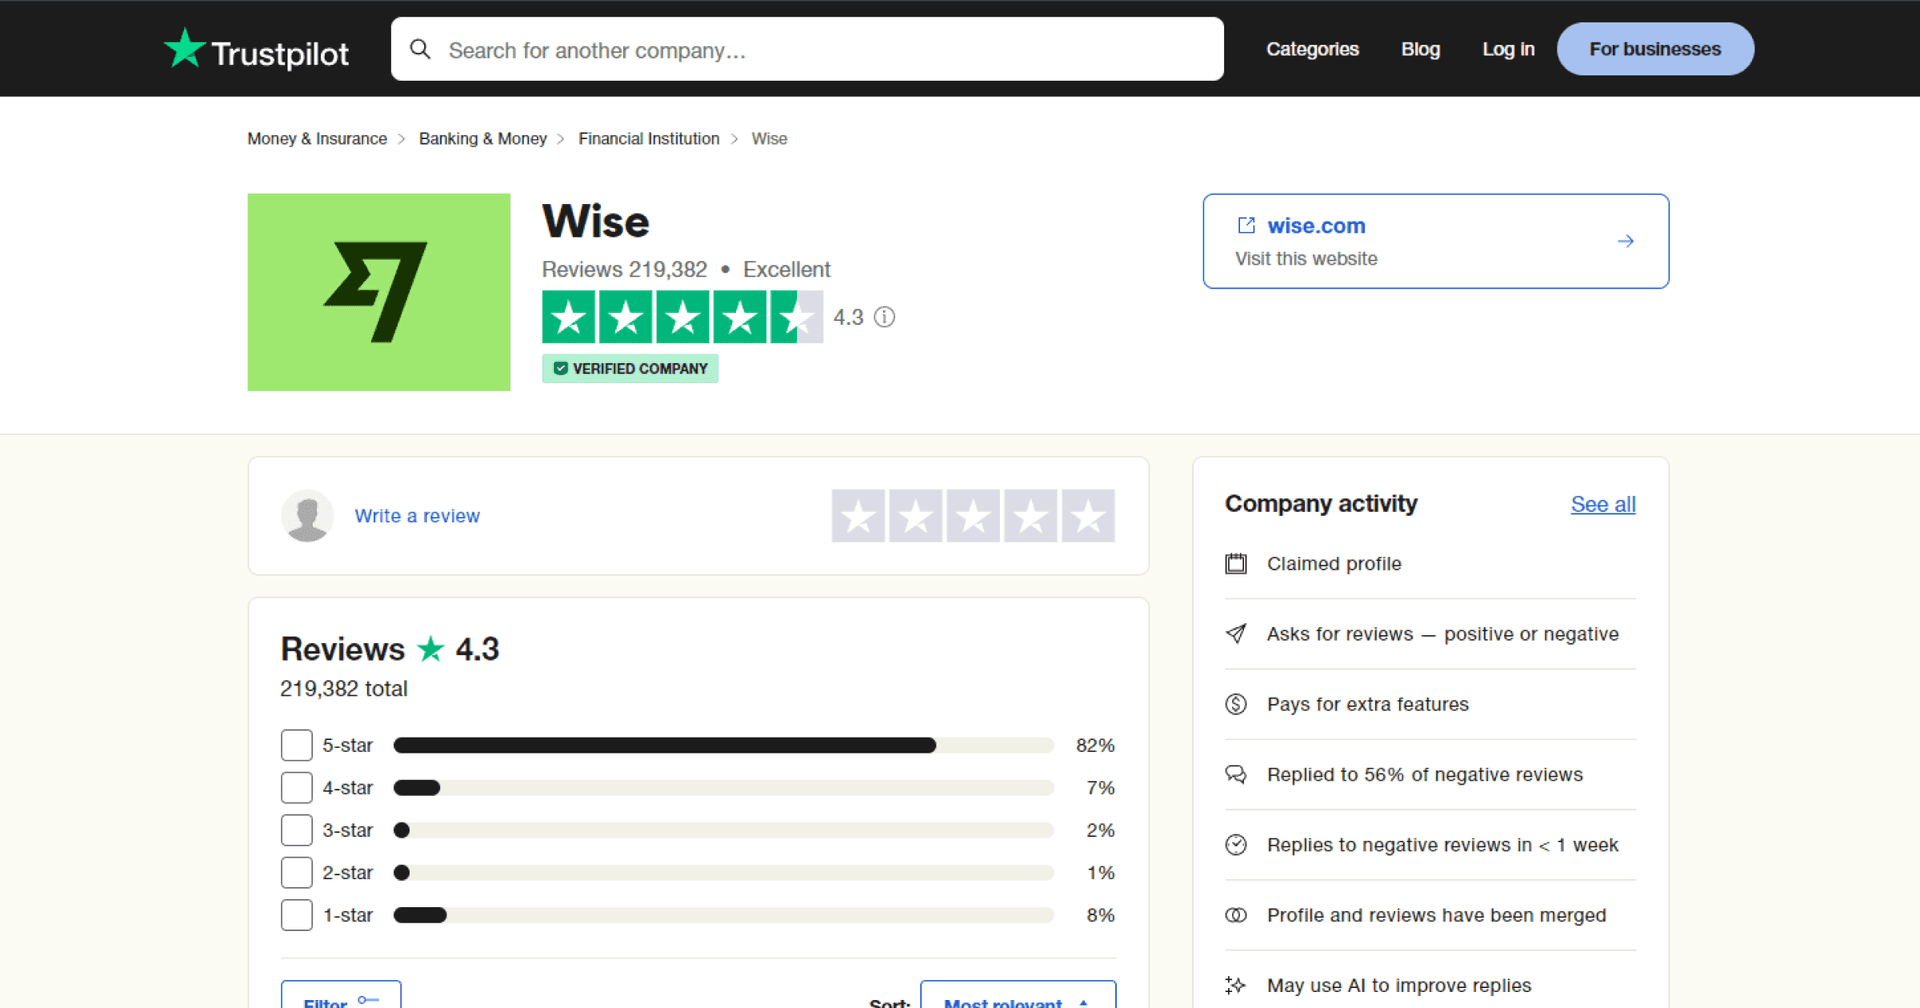Viewport: 1920px width, 1008px height.
Task: Open the Most relevant sort dropdown
Action: tap(1017, 999)
